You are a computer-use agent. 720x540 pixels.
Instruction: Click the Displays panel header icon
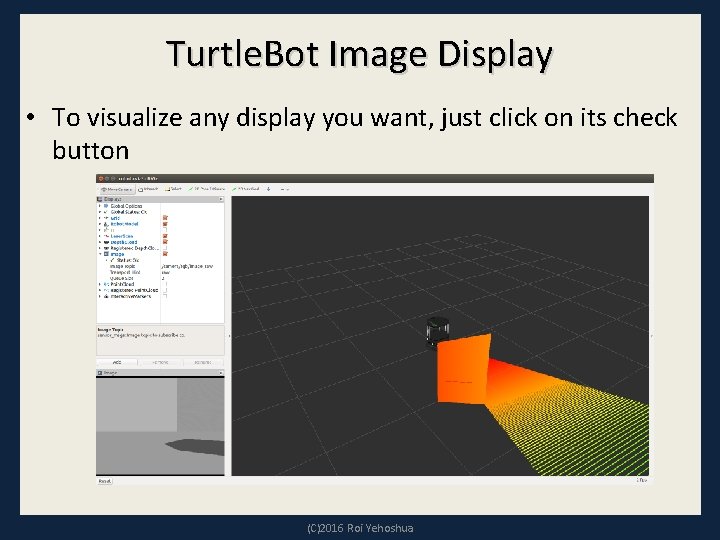(x=100, y=199)
